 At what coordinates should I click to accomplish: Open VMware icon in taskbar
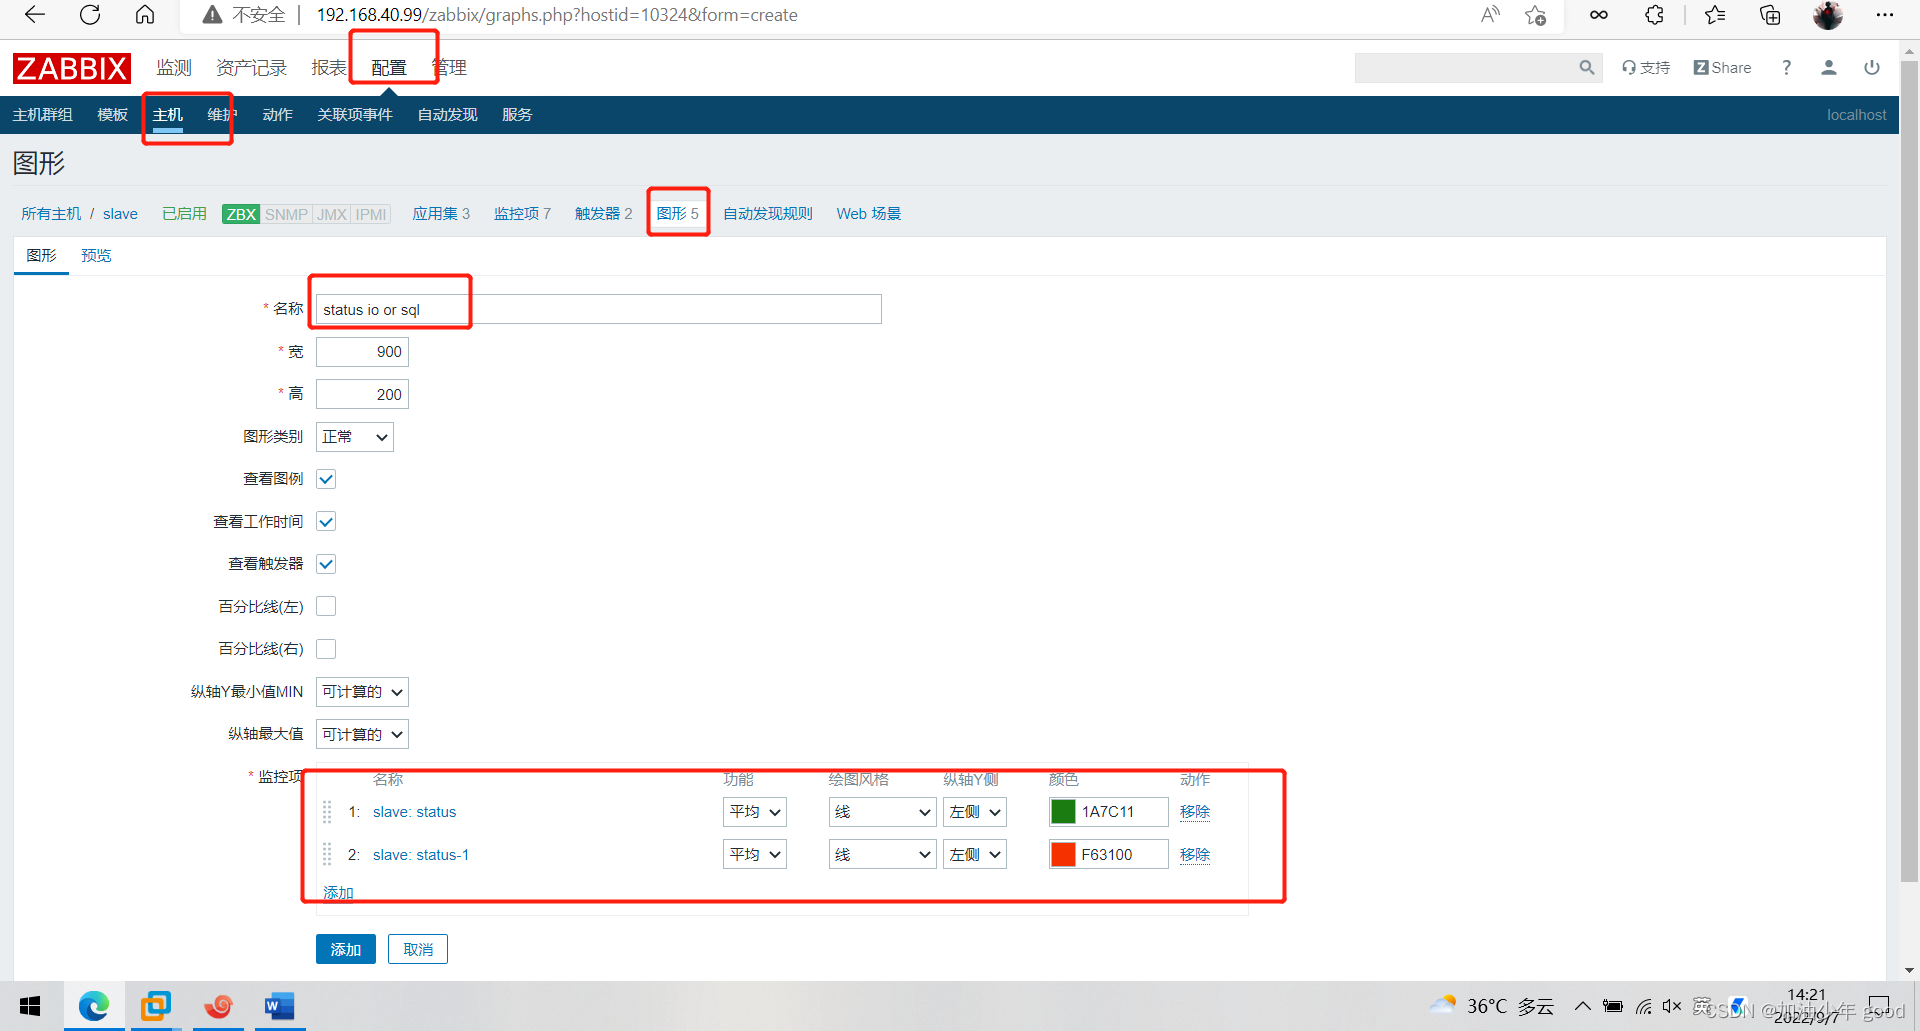(156, 1006)
